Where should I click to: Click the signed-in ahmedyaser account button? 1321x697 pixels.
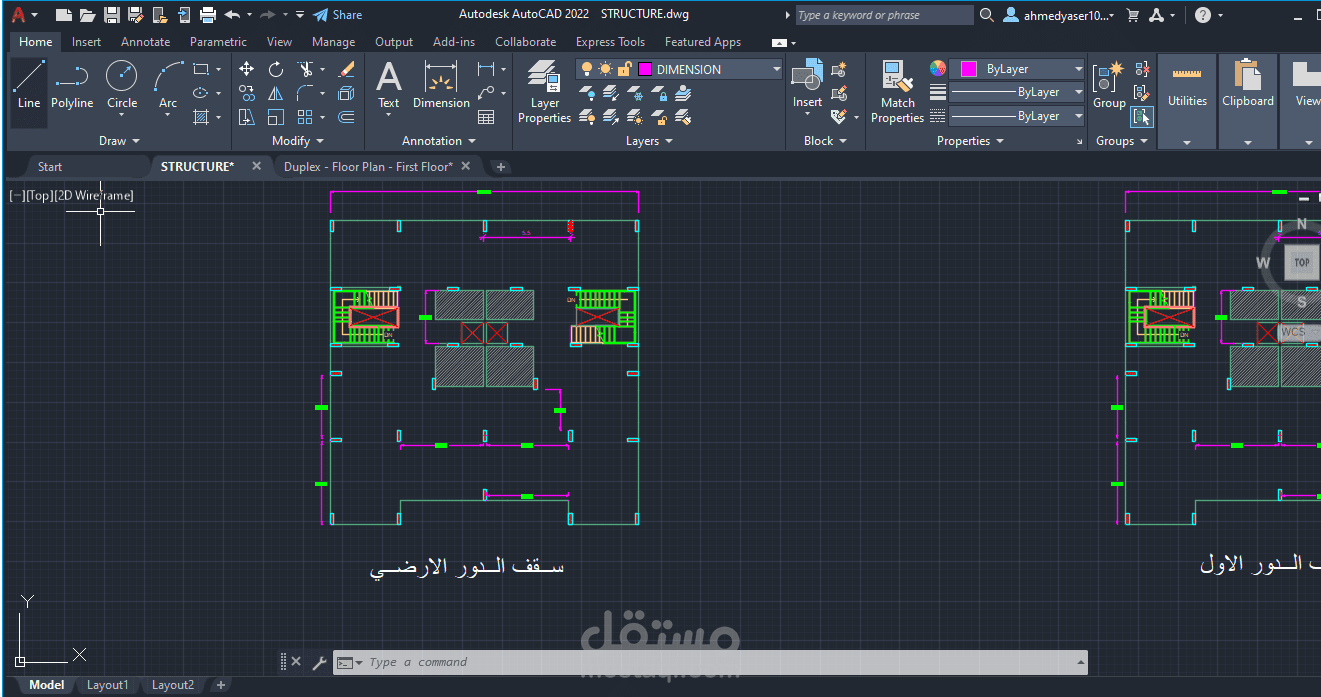pyautogui.click(x=1060, y=15)
